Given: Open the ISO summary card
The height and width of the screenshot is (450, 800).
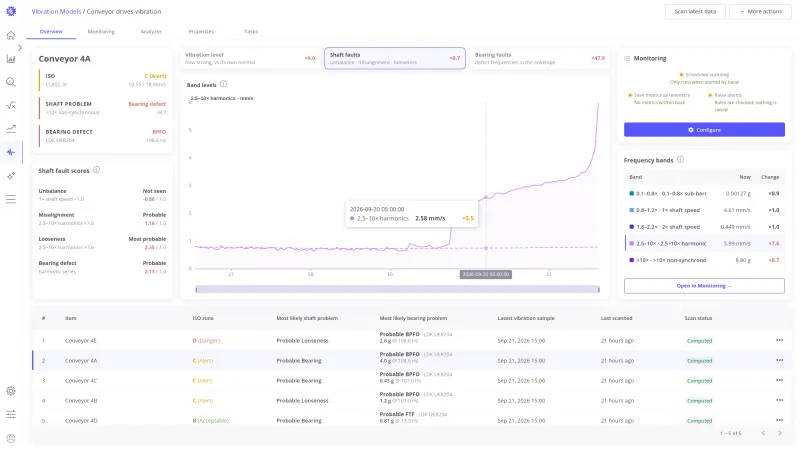Looking at the screenshot, I should pyautogui.click(x=103, y=80).
